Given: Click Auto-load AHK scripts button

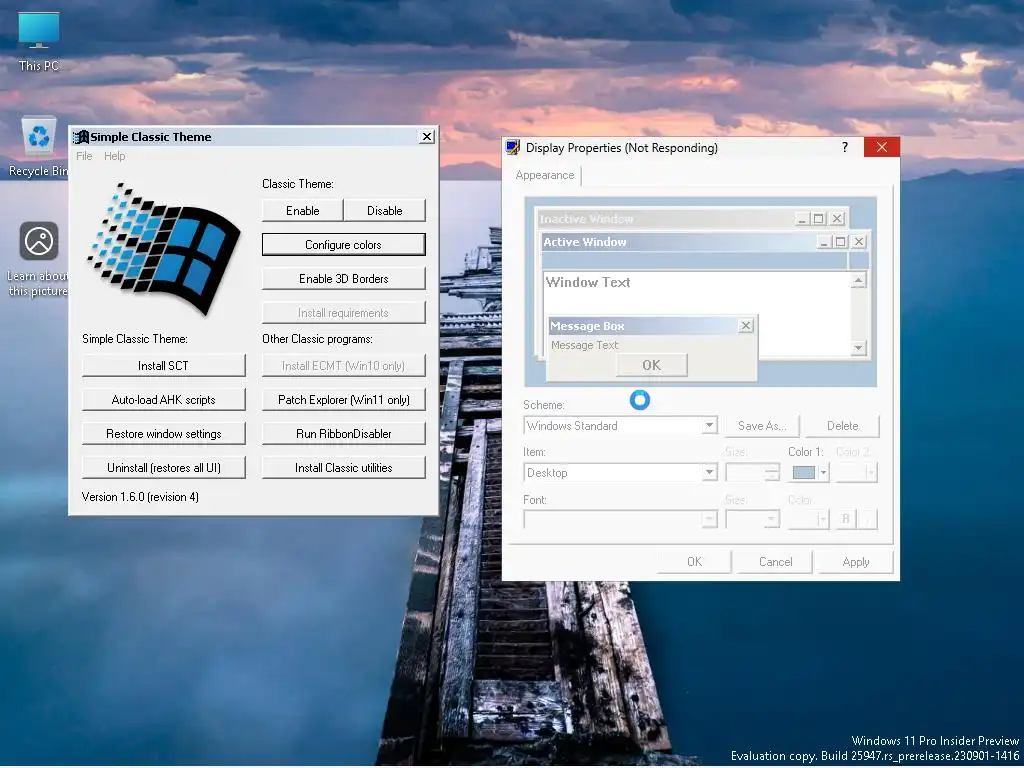Looking at the screenshot, I should tap(163, 400).
